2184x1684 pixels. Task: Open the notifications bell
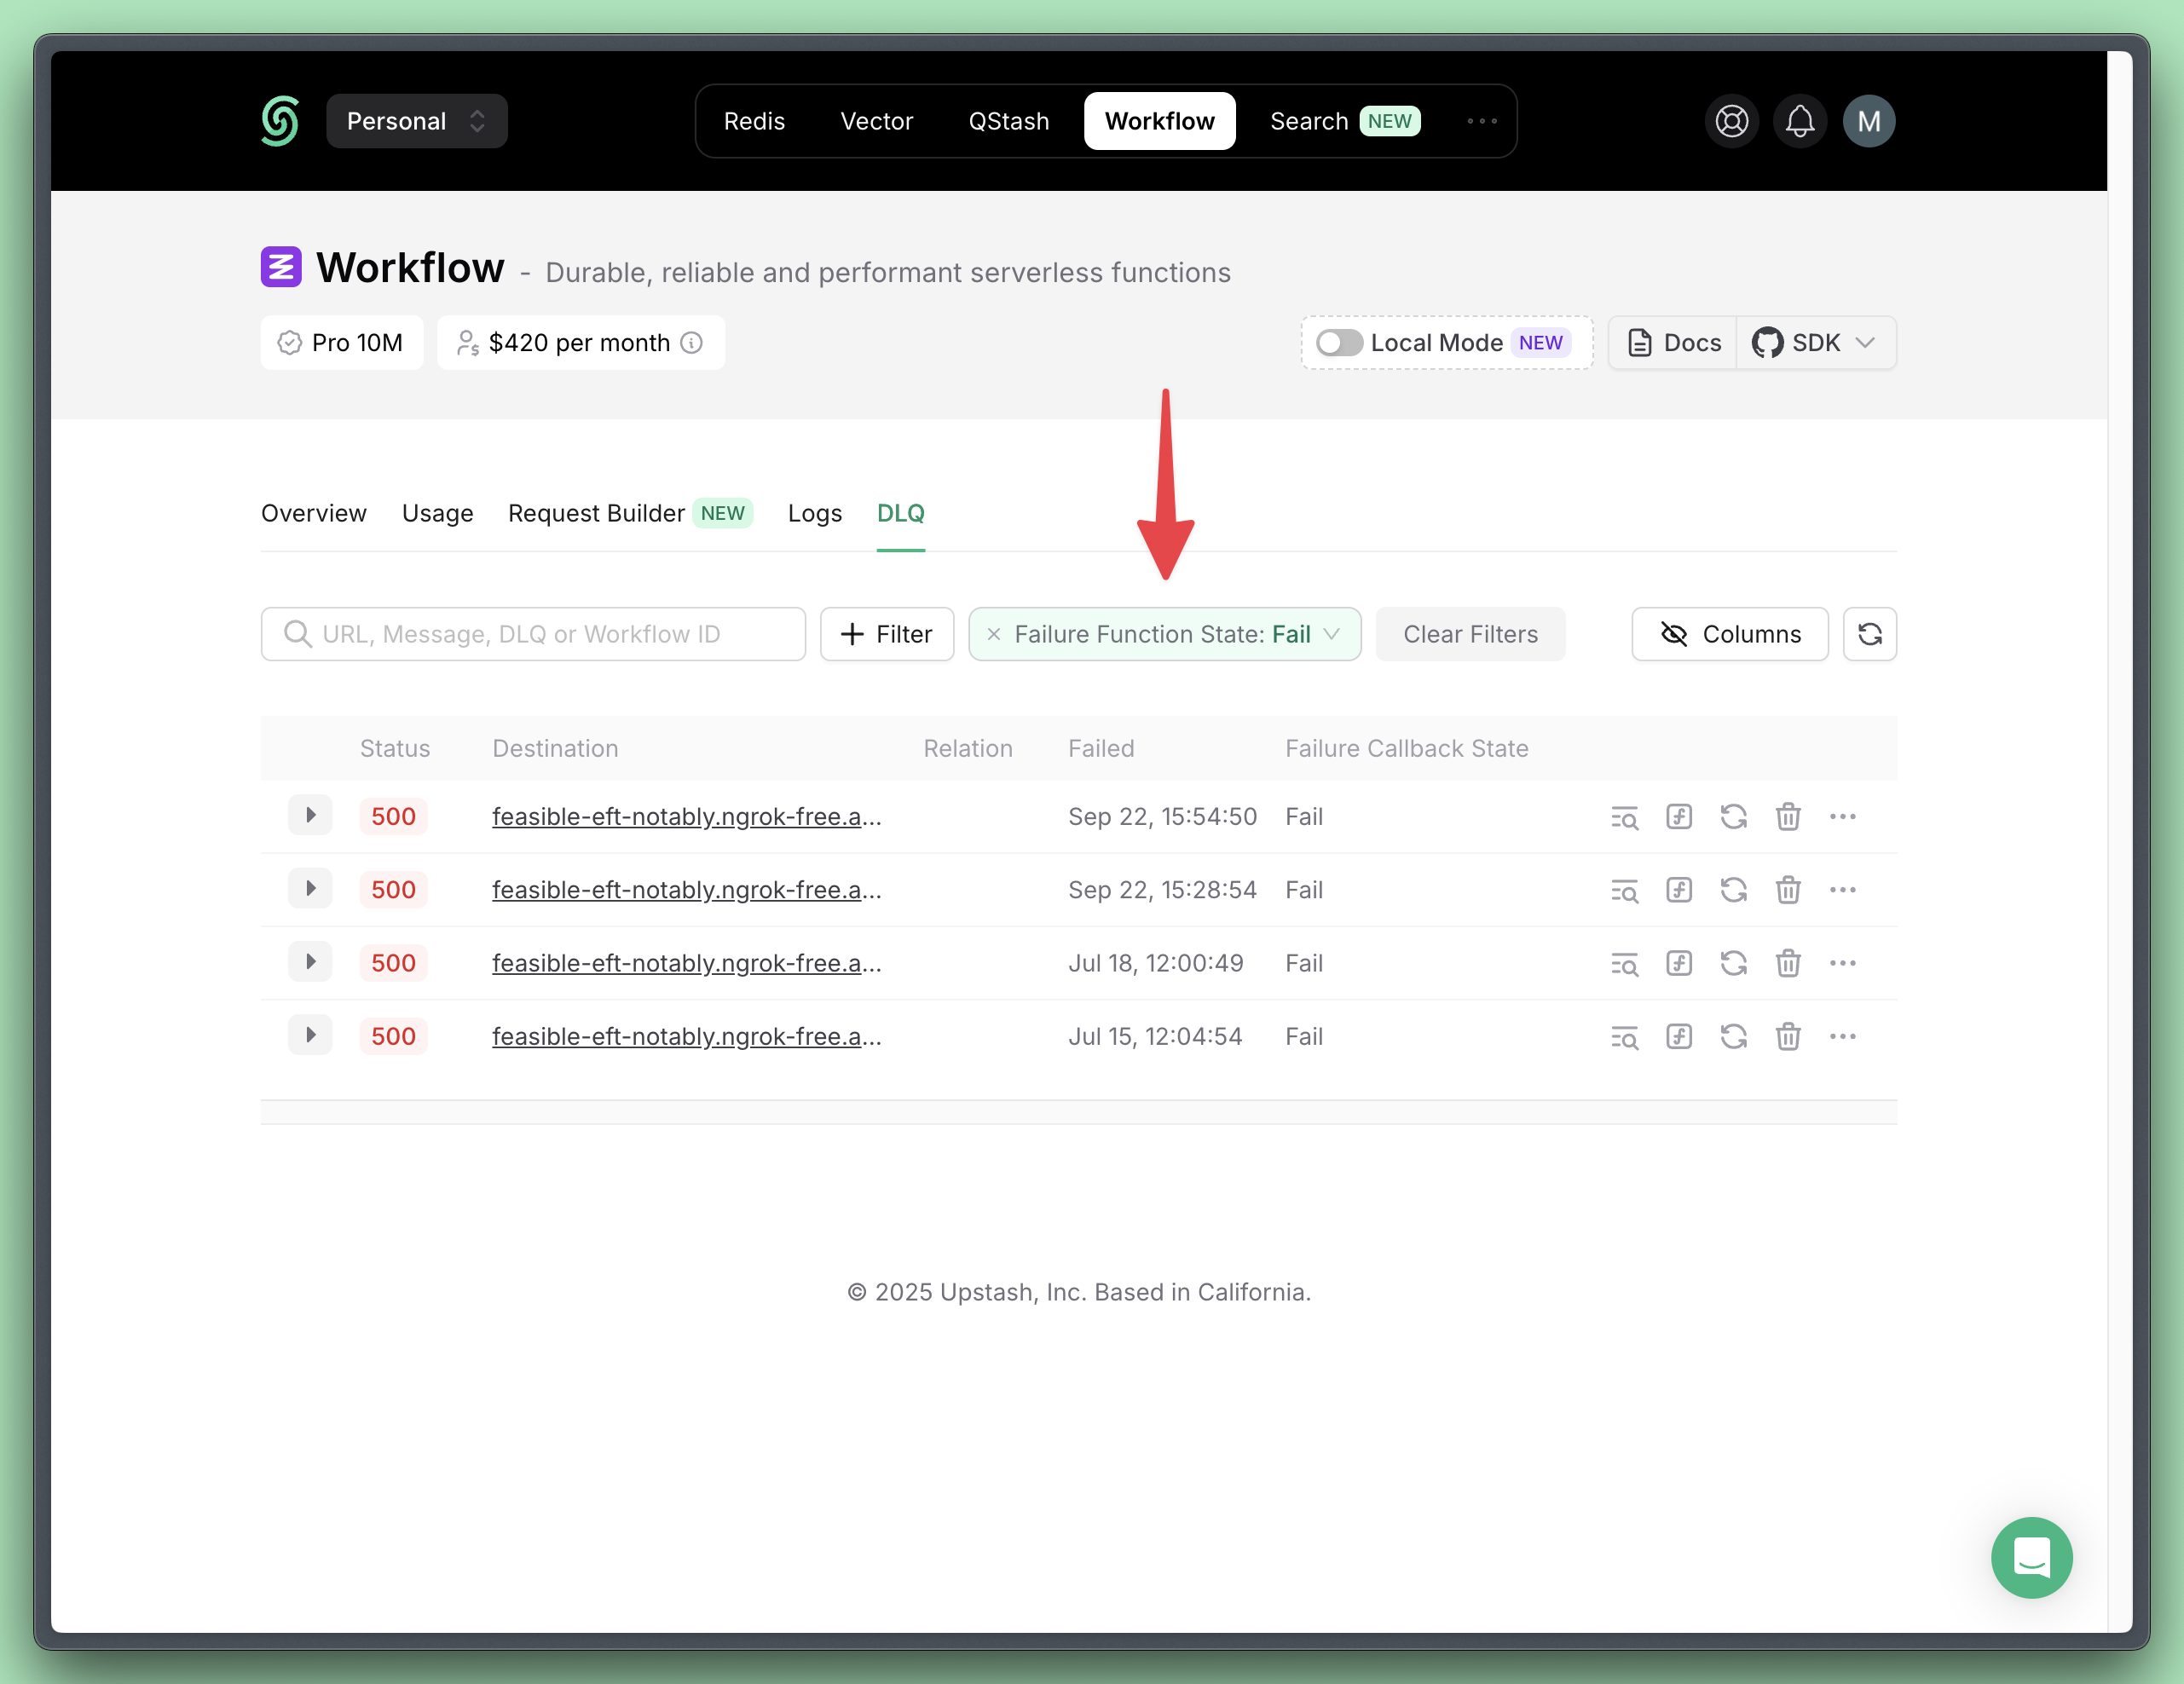[1800, 121]
